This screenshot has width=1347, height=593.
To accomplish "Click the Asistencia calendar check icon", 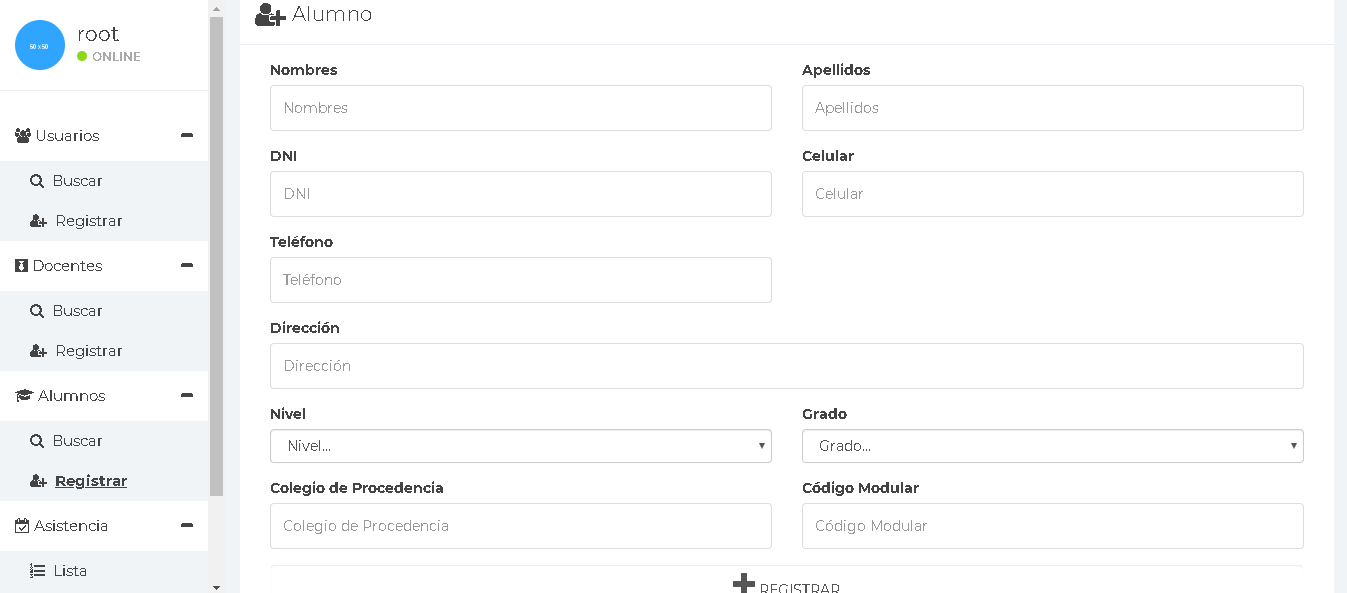I will click(22, 526).
